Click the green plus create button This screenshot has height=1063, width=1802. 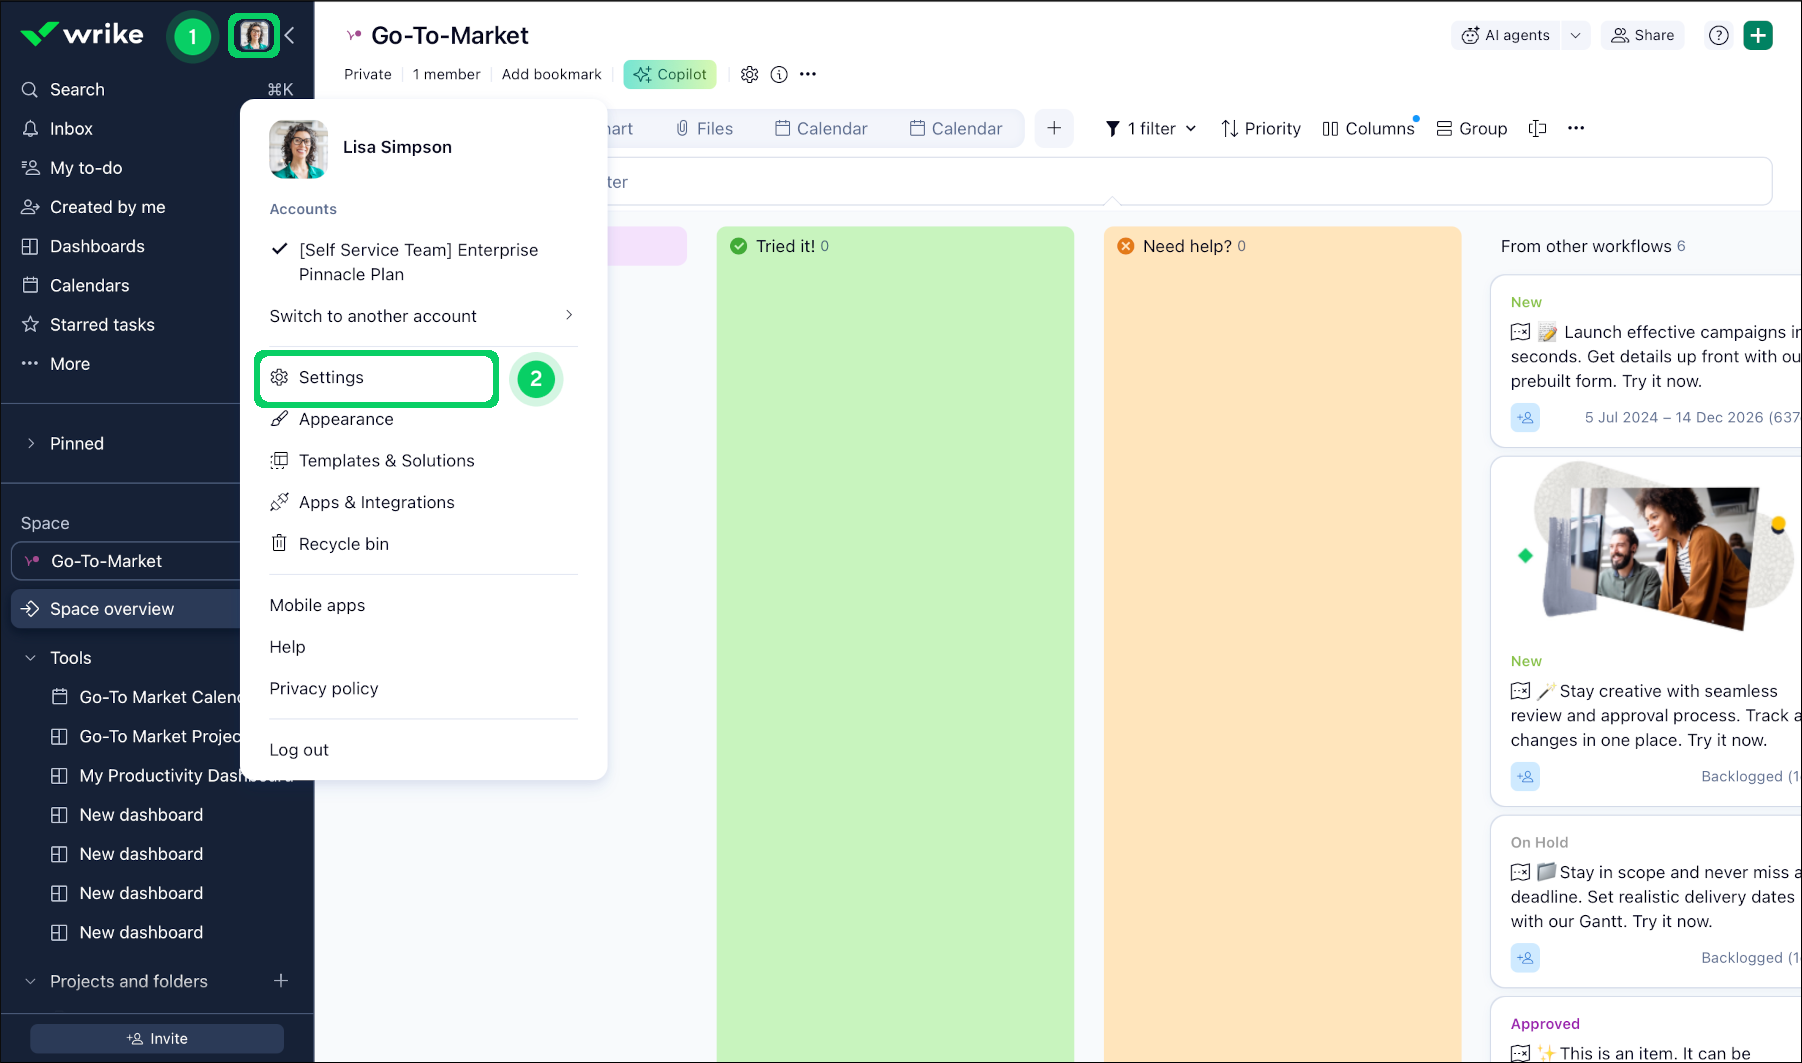pyautogui.click(x=1757, y=35)
